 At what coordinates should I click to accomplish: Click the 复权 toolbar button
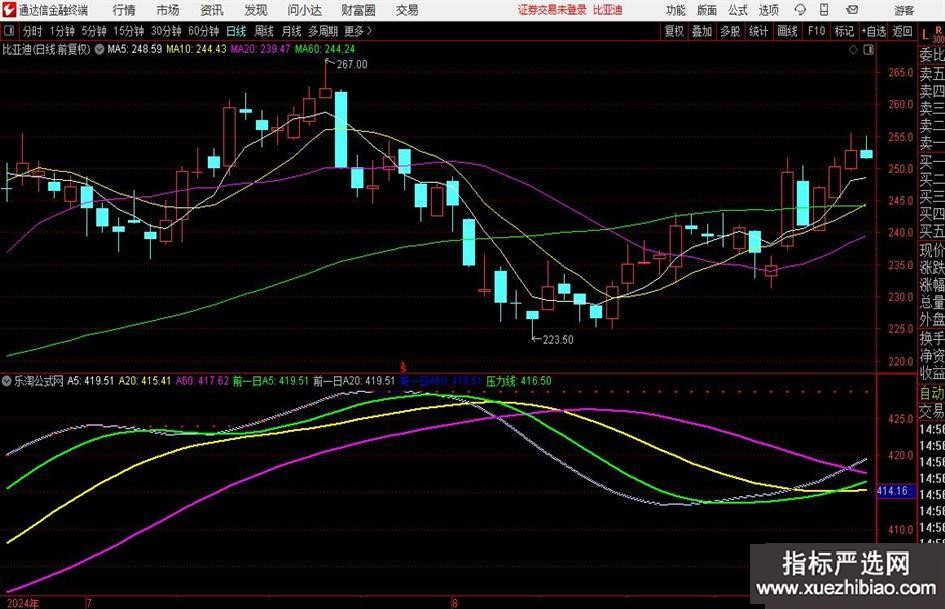pos(674,31)
